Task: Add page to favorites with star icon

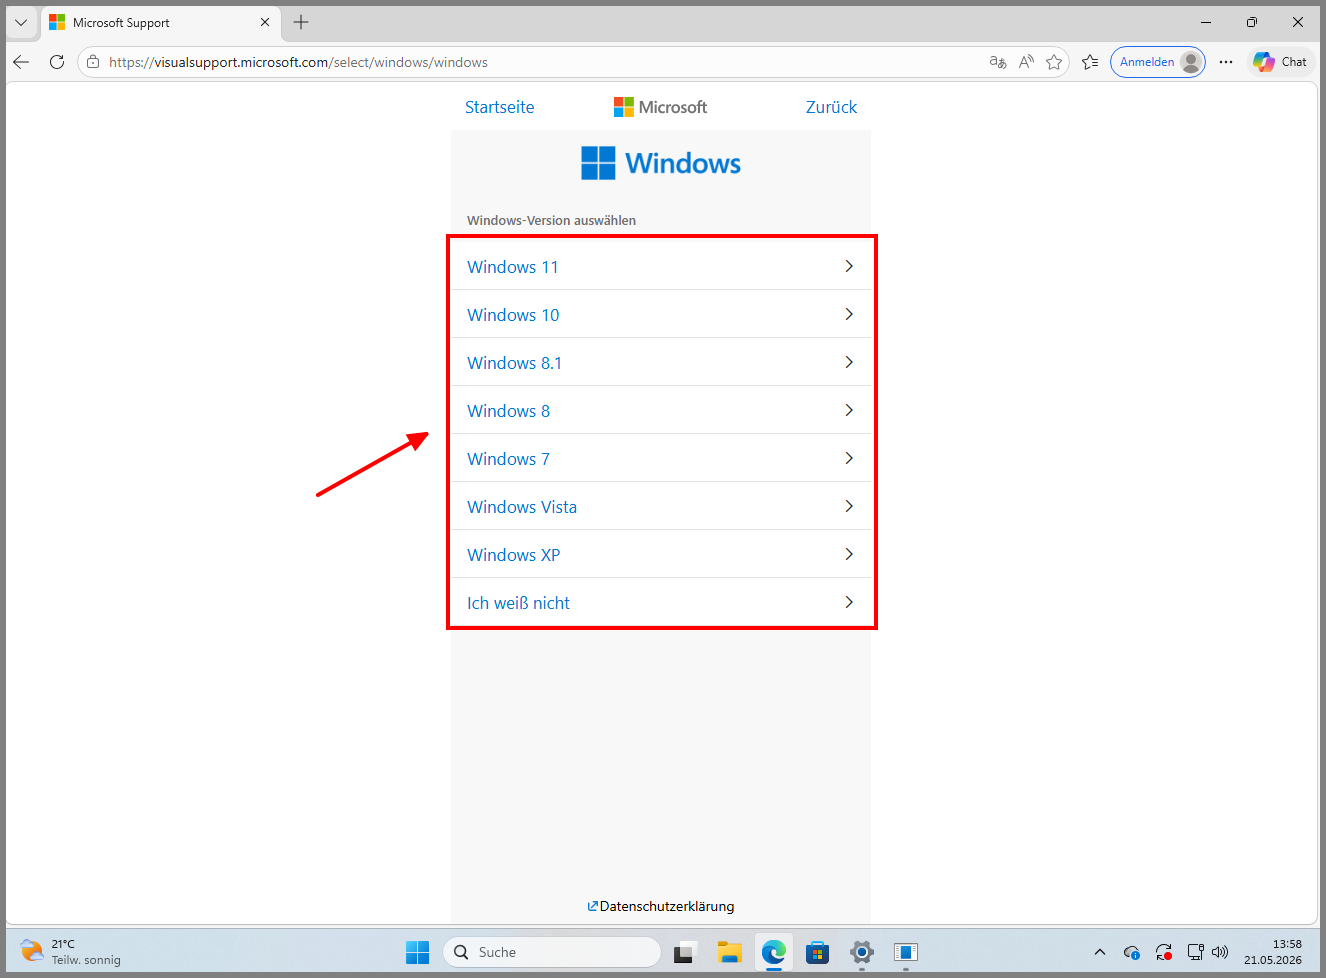Action: click(x=1054, y=62)
